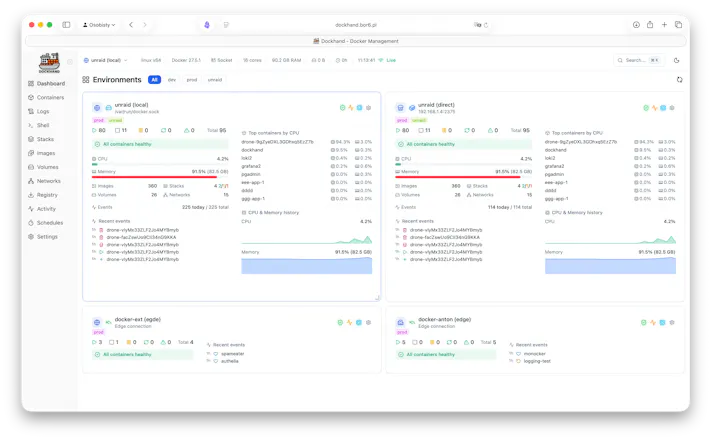Open the docker-anton (edge) environment title
The height and width of the screenshot is (440, 711).
coord(445,319)
